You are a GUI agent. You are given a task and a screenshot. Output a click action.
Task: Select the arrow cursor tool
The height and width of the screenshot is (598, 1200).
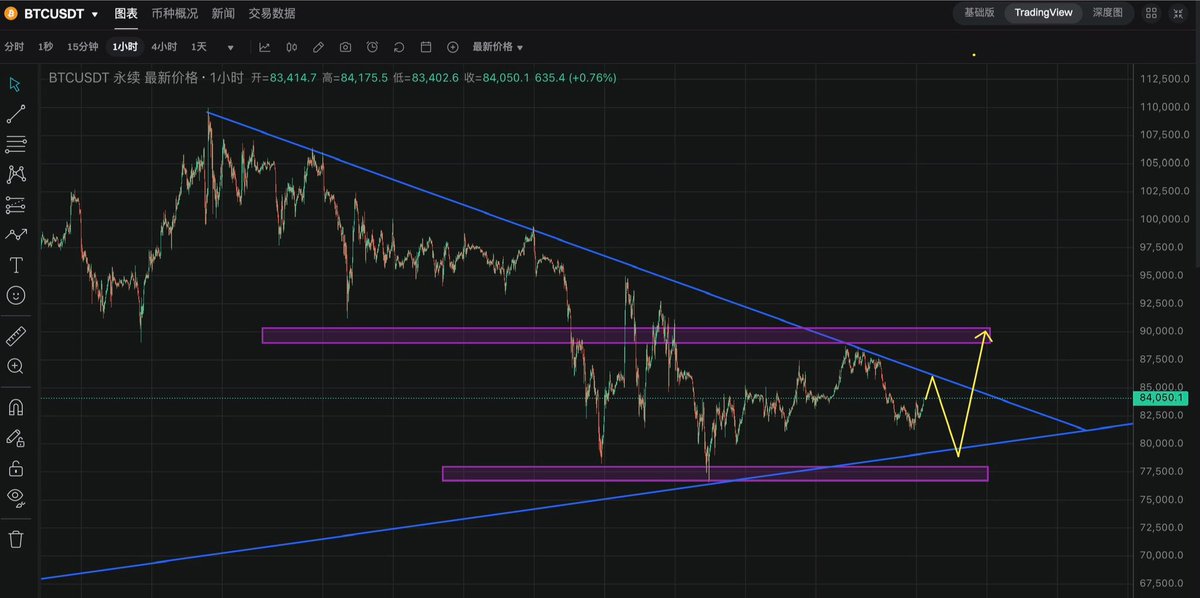15,83
